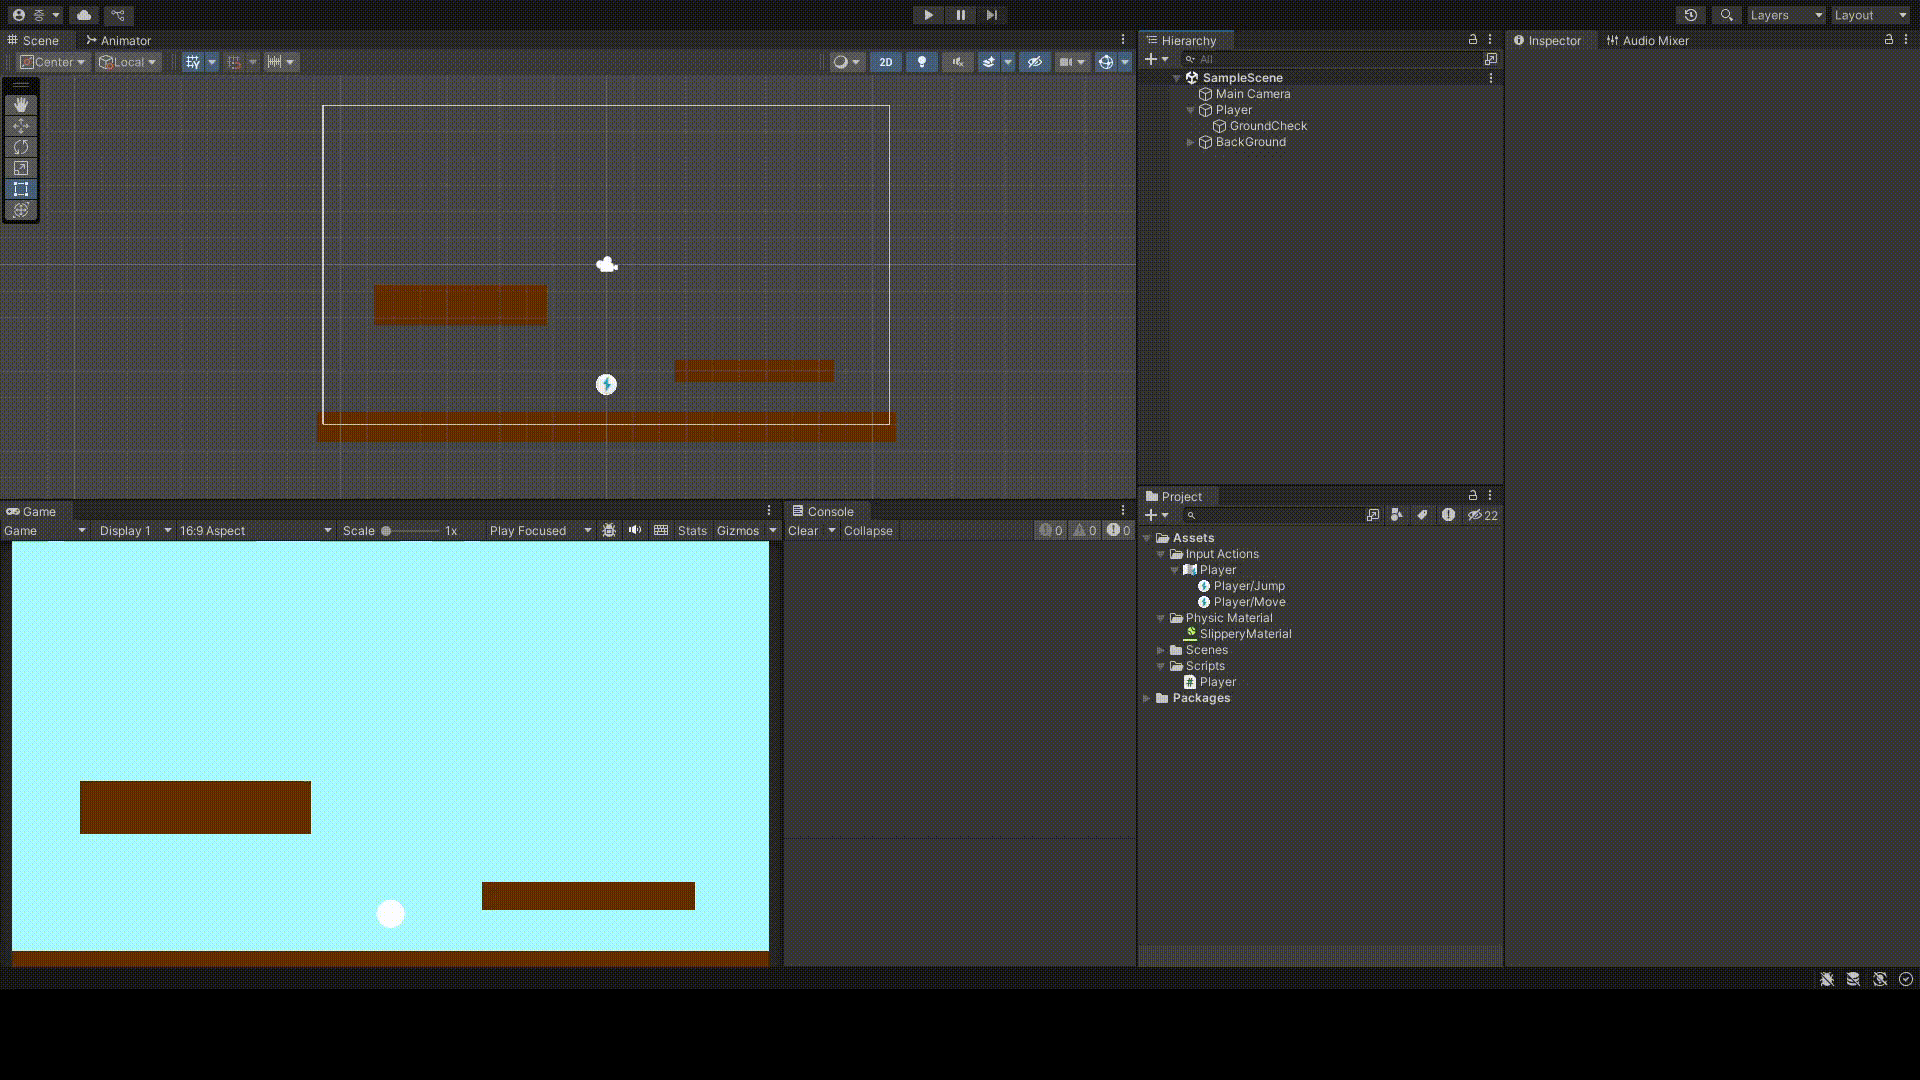1920x1080 pixels.
Task: Switch to the Audio Mixer tab
Action: click(1647, 40)
